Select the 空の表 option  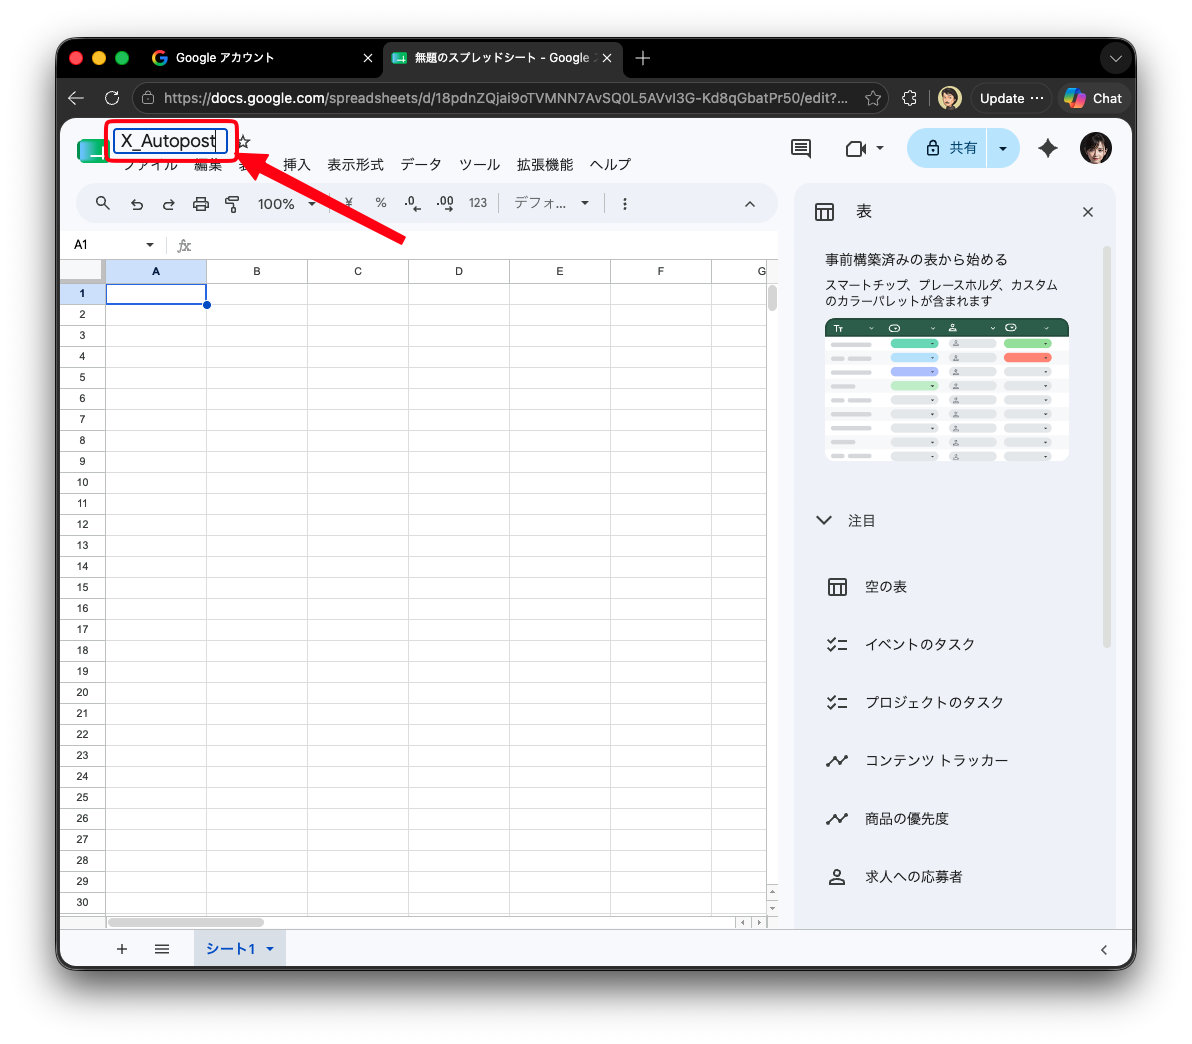[885, 587]
